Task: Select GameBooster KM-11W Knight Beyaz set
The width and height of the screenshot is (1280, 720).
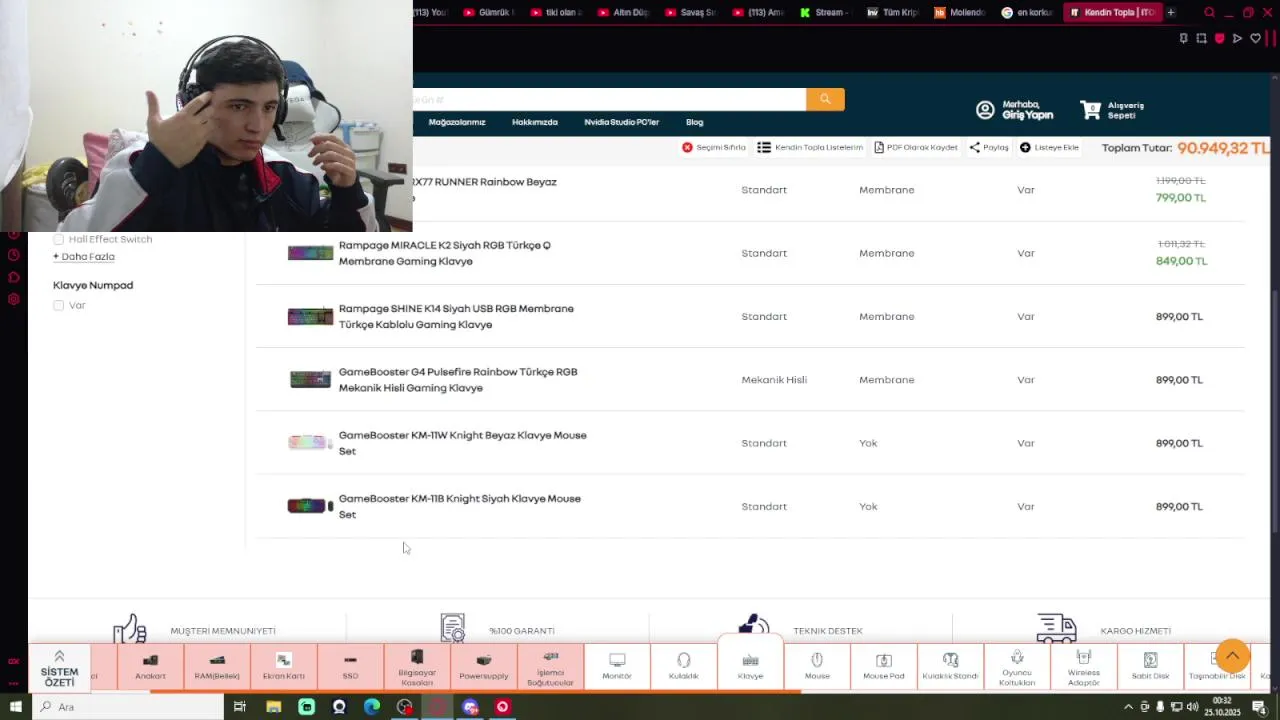Action: 462,443
